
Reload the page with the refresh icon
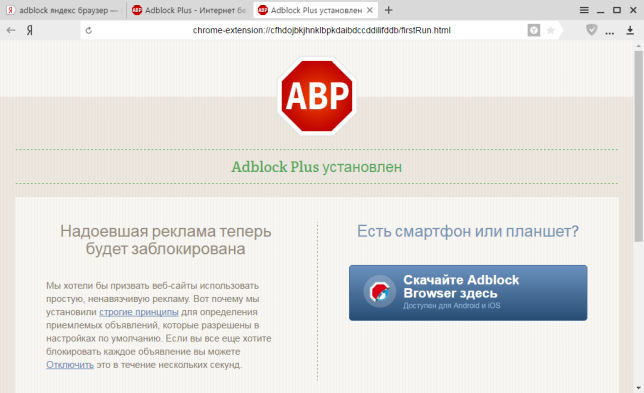89,30
